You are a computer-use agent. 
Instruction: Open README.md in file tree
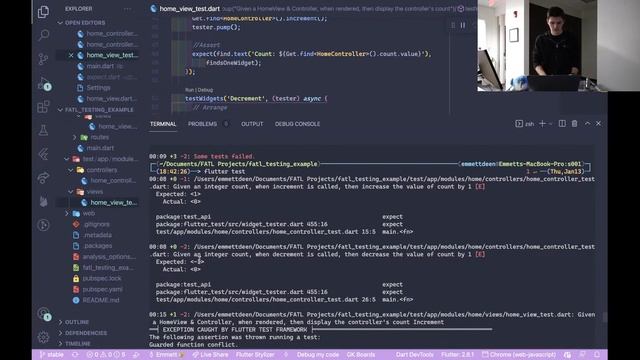tap(101, 300)
